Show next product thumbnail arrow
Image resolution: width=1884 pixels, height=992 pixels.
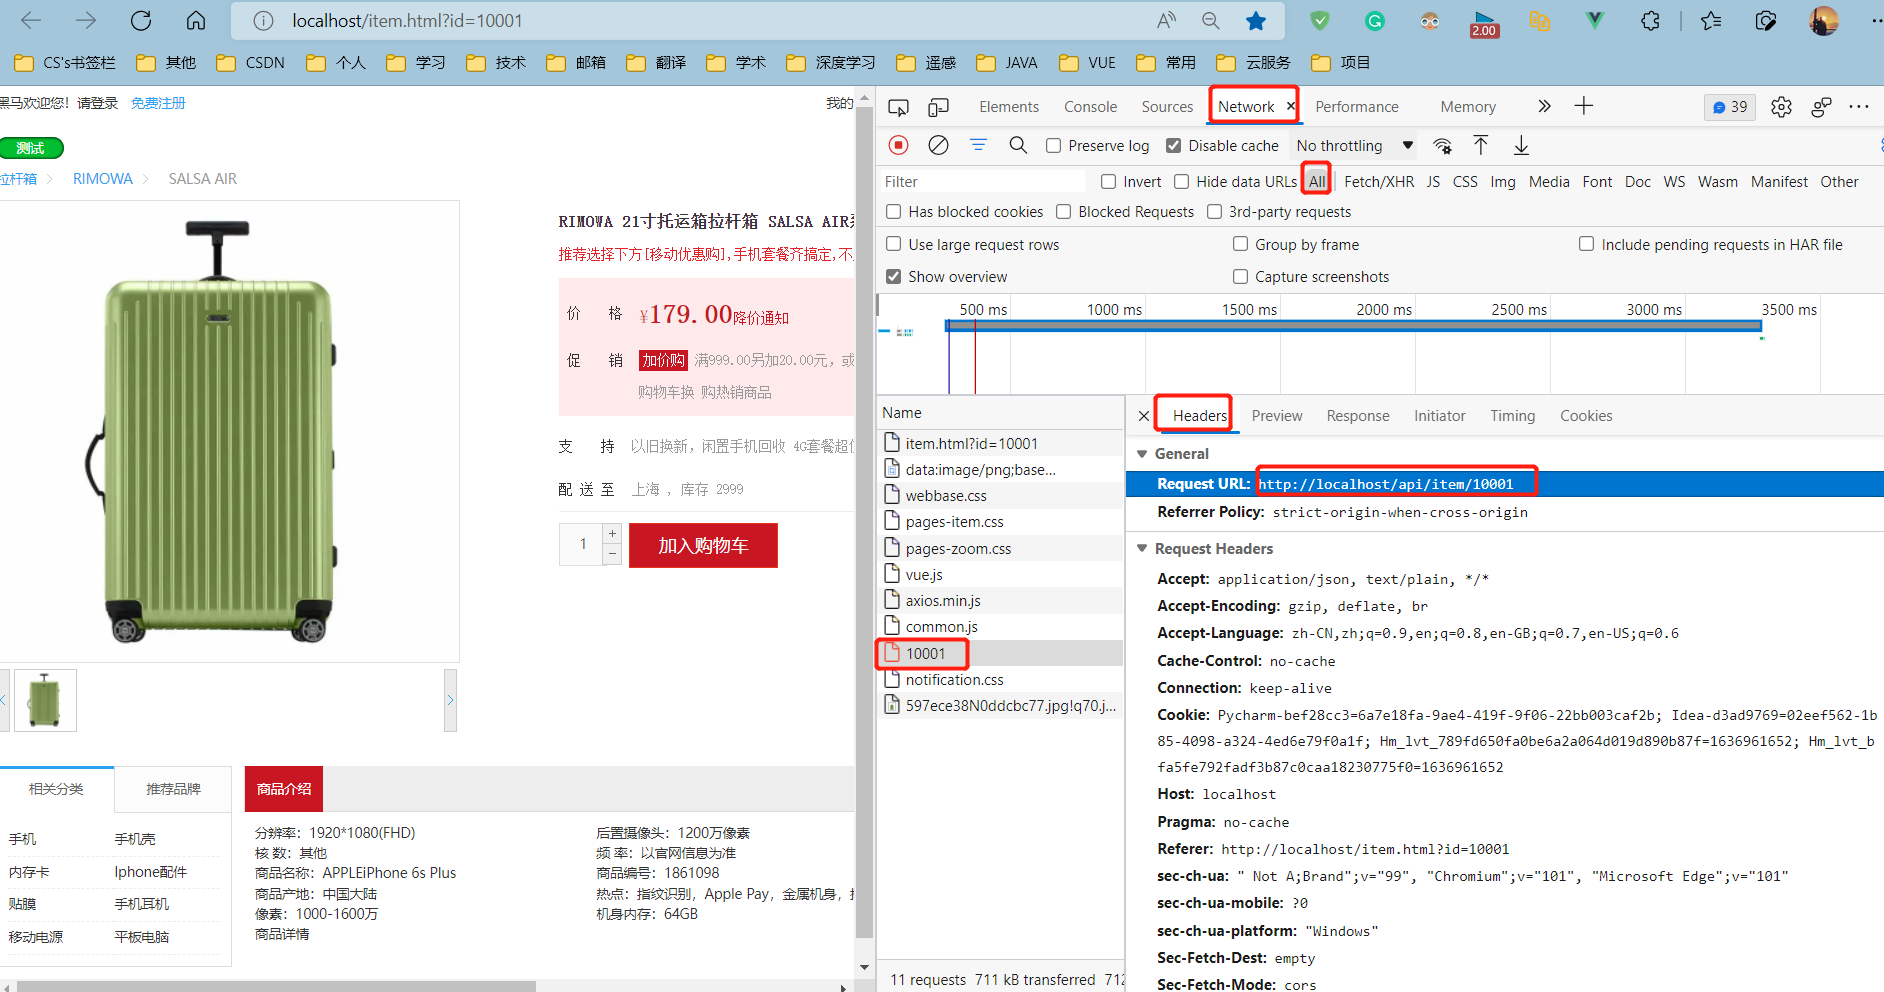450,701
